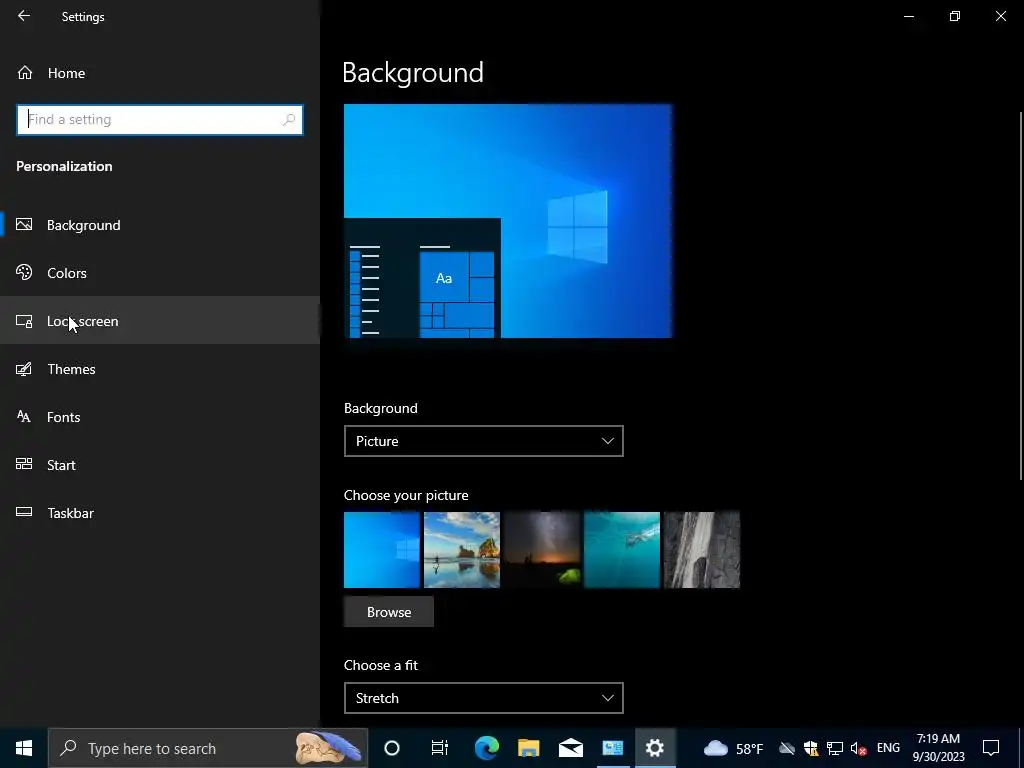The image size is (1024, 768).
Task: Click the clock showing 7:19 AM
Action: [x=938, y=748]
